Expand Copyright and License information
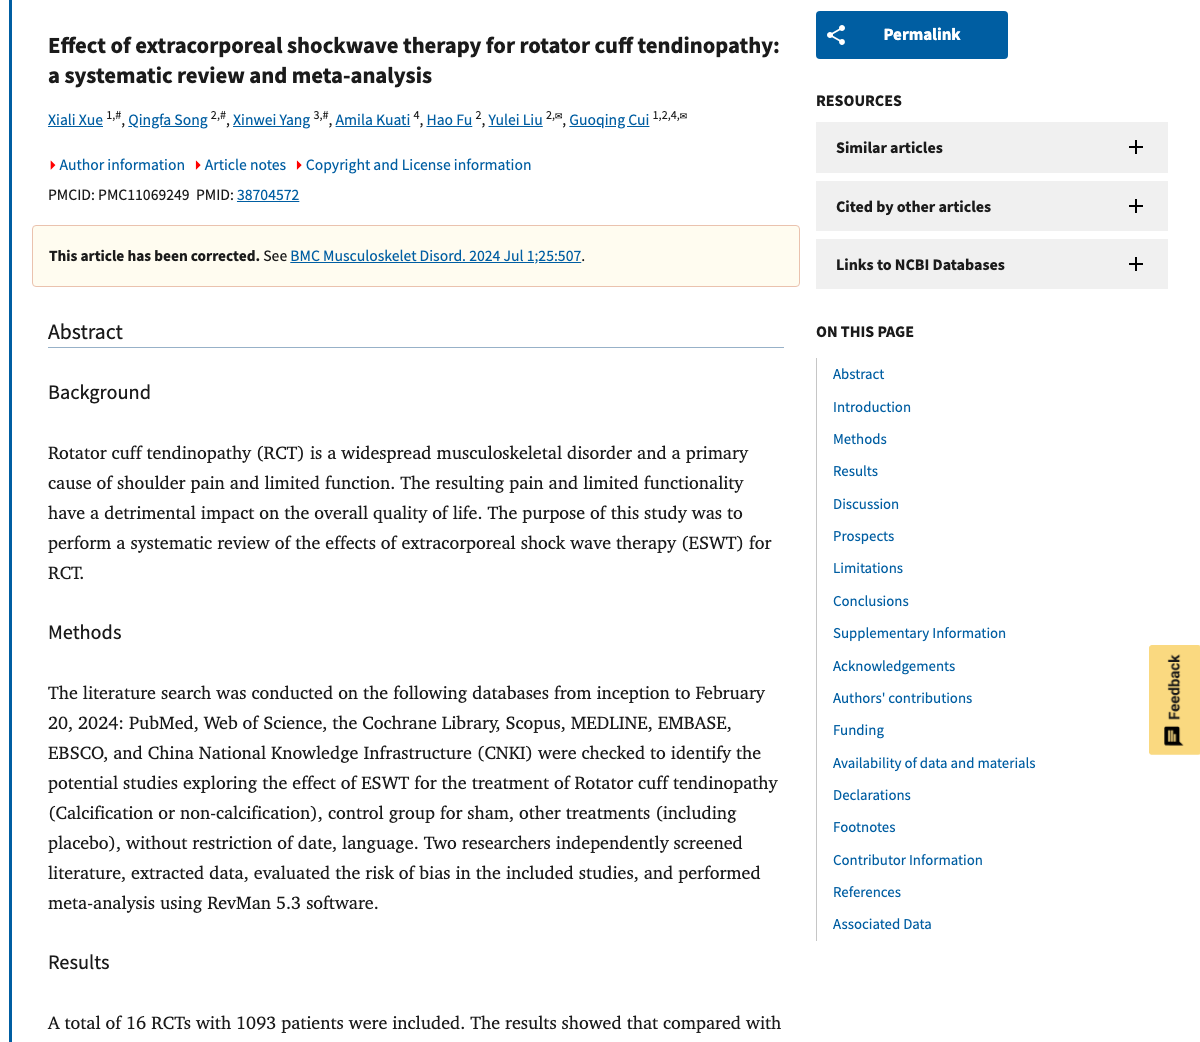The image size is (1200, 1042). [x=418, y=165]
